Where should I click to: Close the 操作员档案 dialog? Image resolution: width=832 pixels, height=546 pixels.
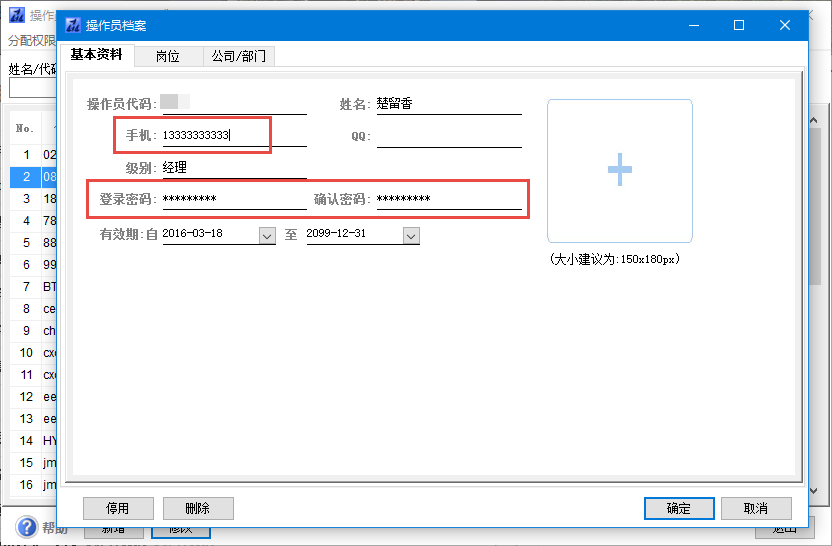click(x=786, y=25)
